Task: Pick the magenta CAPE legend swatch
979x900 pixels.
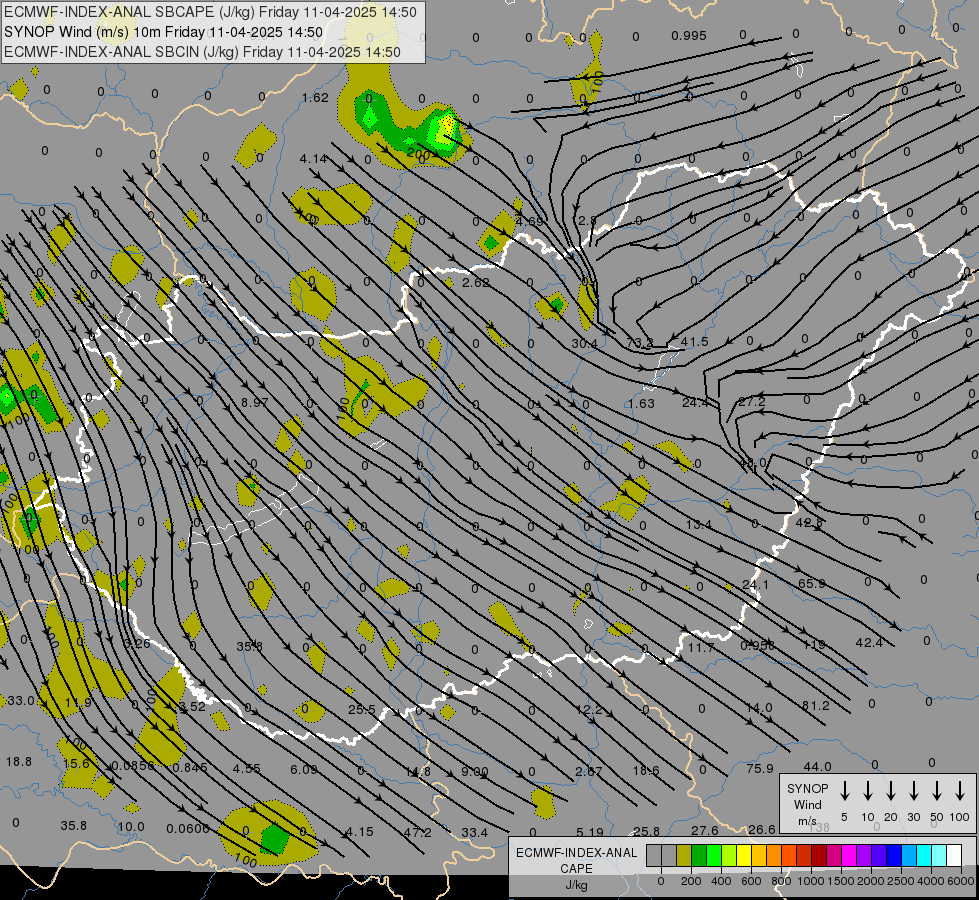Action: pos(850,855)
